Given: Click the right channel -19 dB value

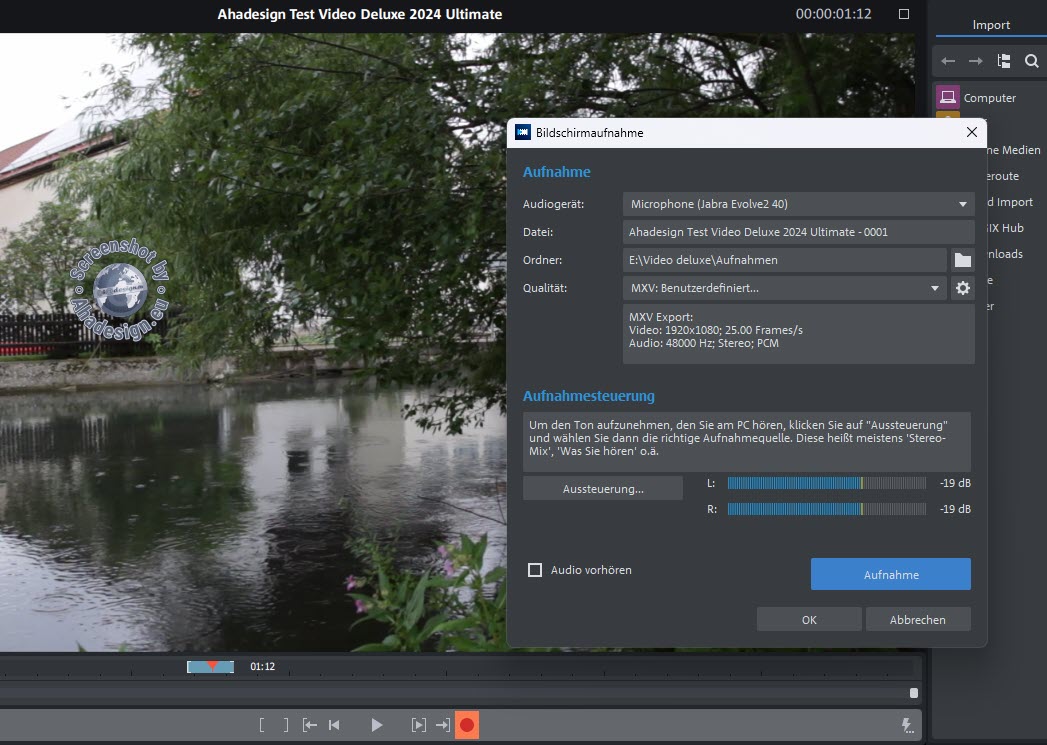Looking at the screenshot, I should coord(955,509).
